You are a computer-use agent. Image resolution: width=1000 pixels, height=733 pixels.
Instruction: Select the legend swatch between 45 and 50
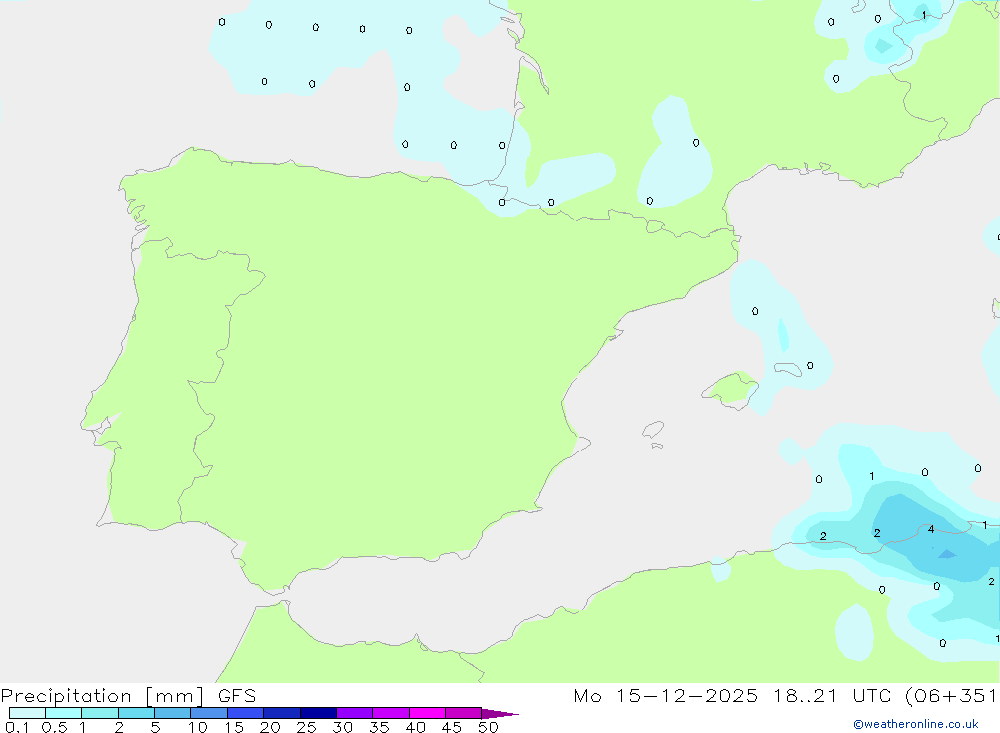464,713
